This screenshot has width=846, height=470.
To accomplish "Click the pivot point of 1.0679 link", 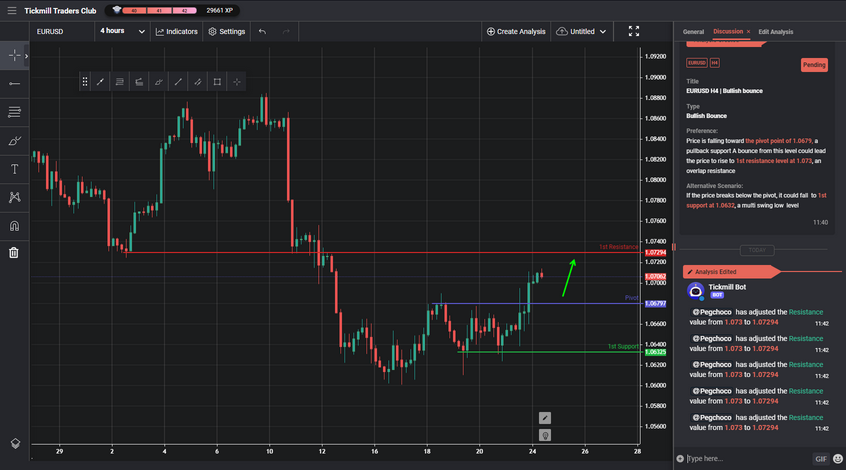I will (778, 141).
